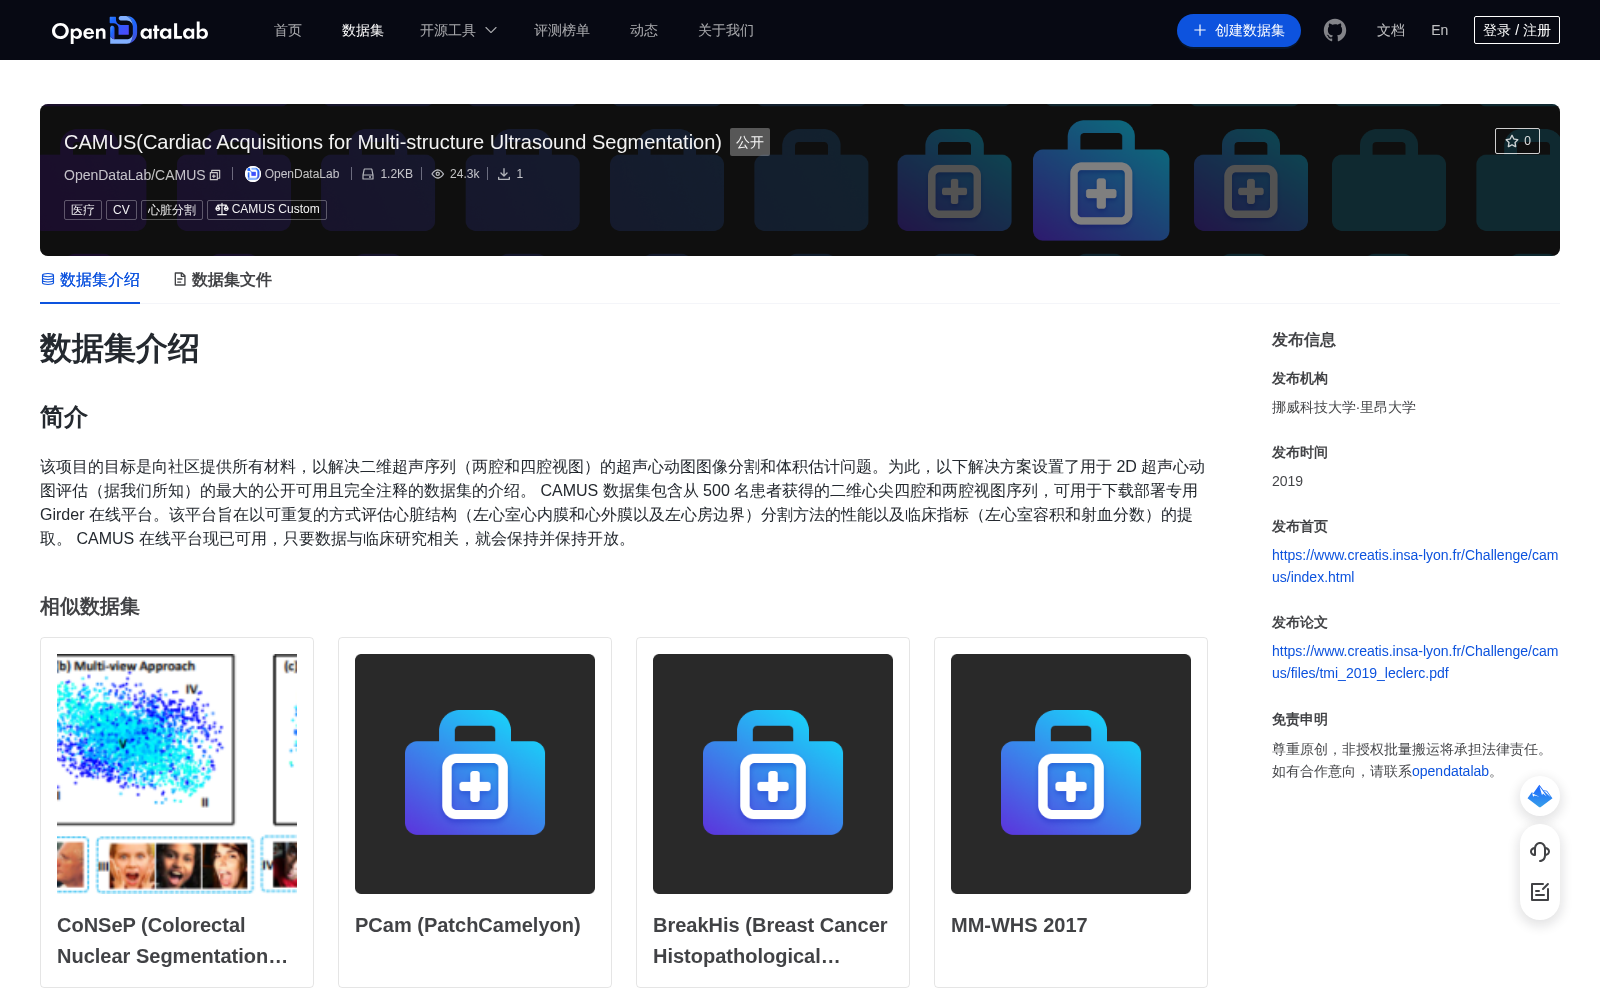This screenshot has width=1600, height=1000.
Task: Click the view count eye icon
Action: (x=437, y=174)
